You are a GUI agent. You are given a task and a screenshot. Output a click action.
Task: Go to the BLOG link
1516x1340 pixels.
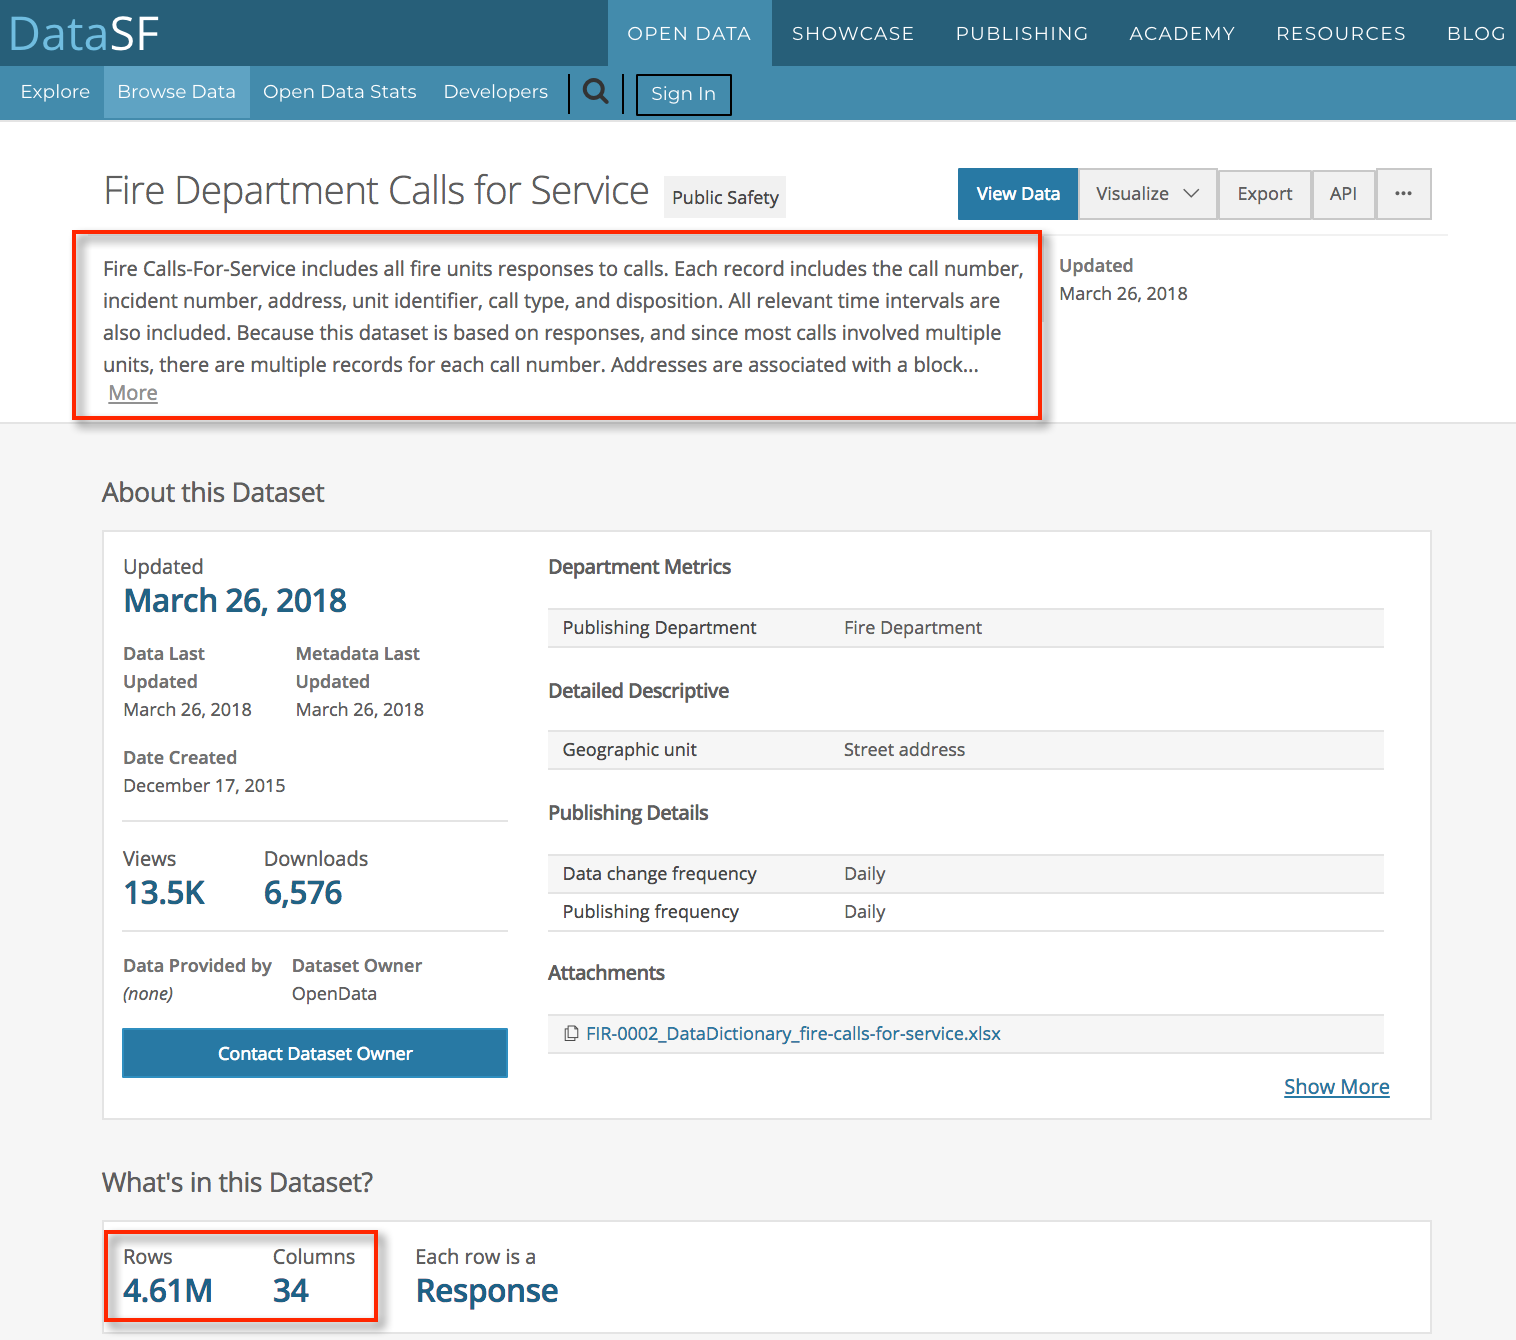point(1476,33)
